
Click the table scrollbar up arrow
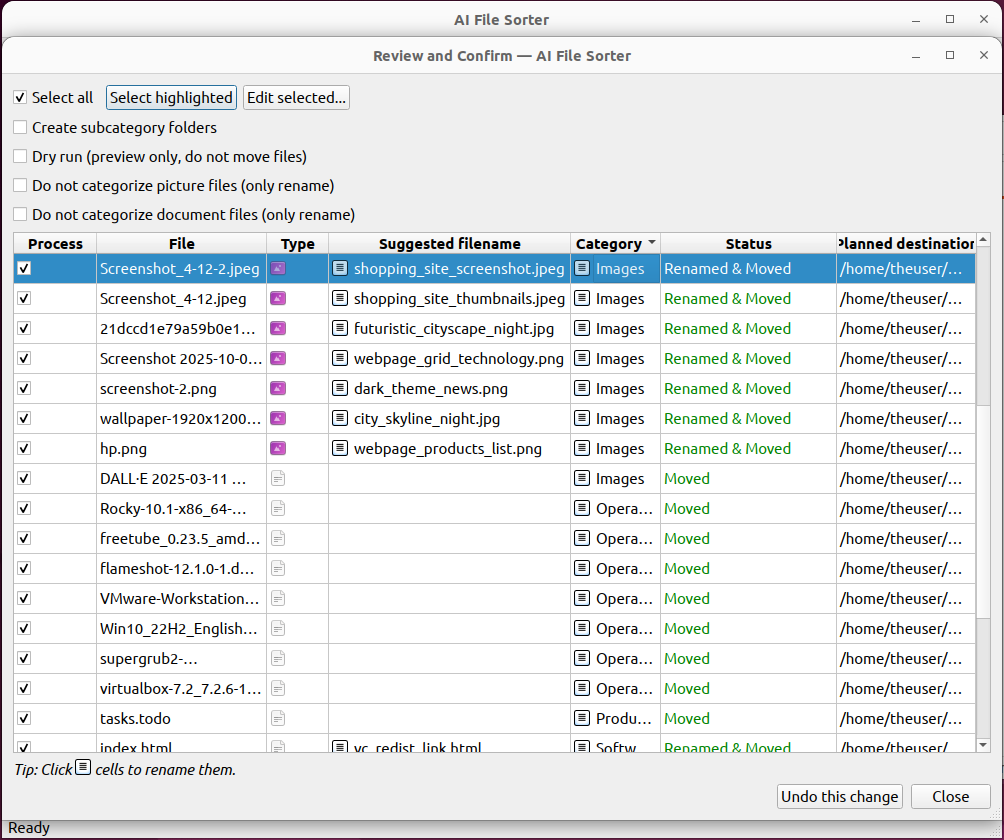984,239
